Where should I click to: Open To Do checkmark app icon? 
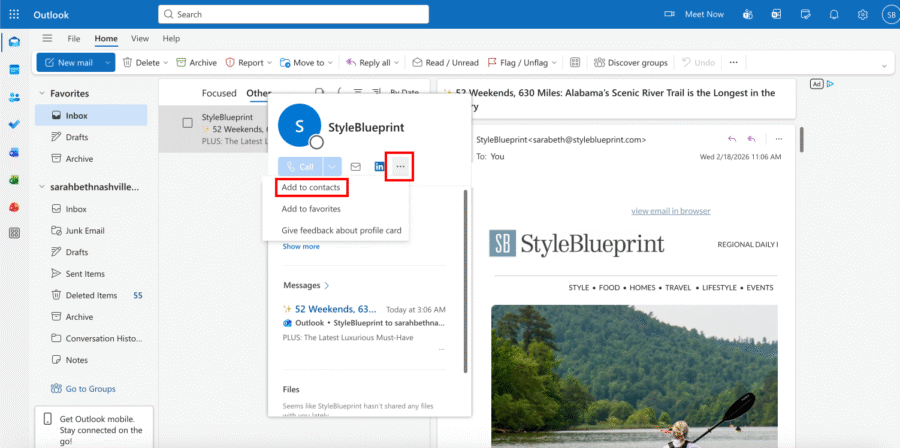[14, 124]
